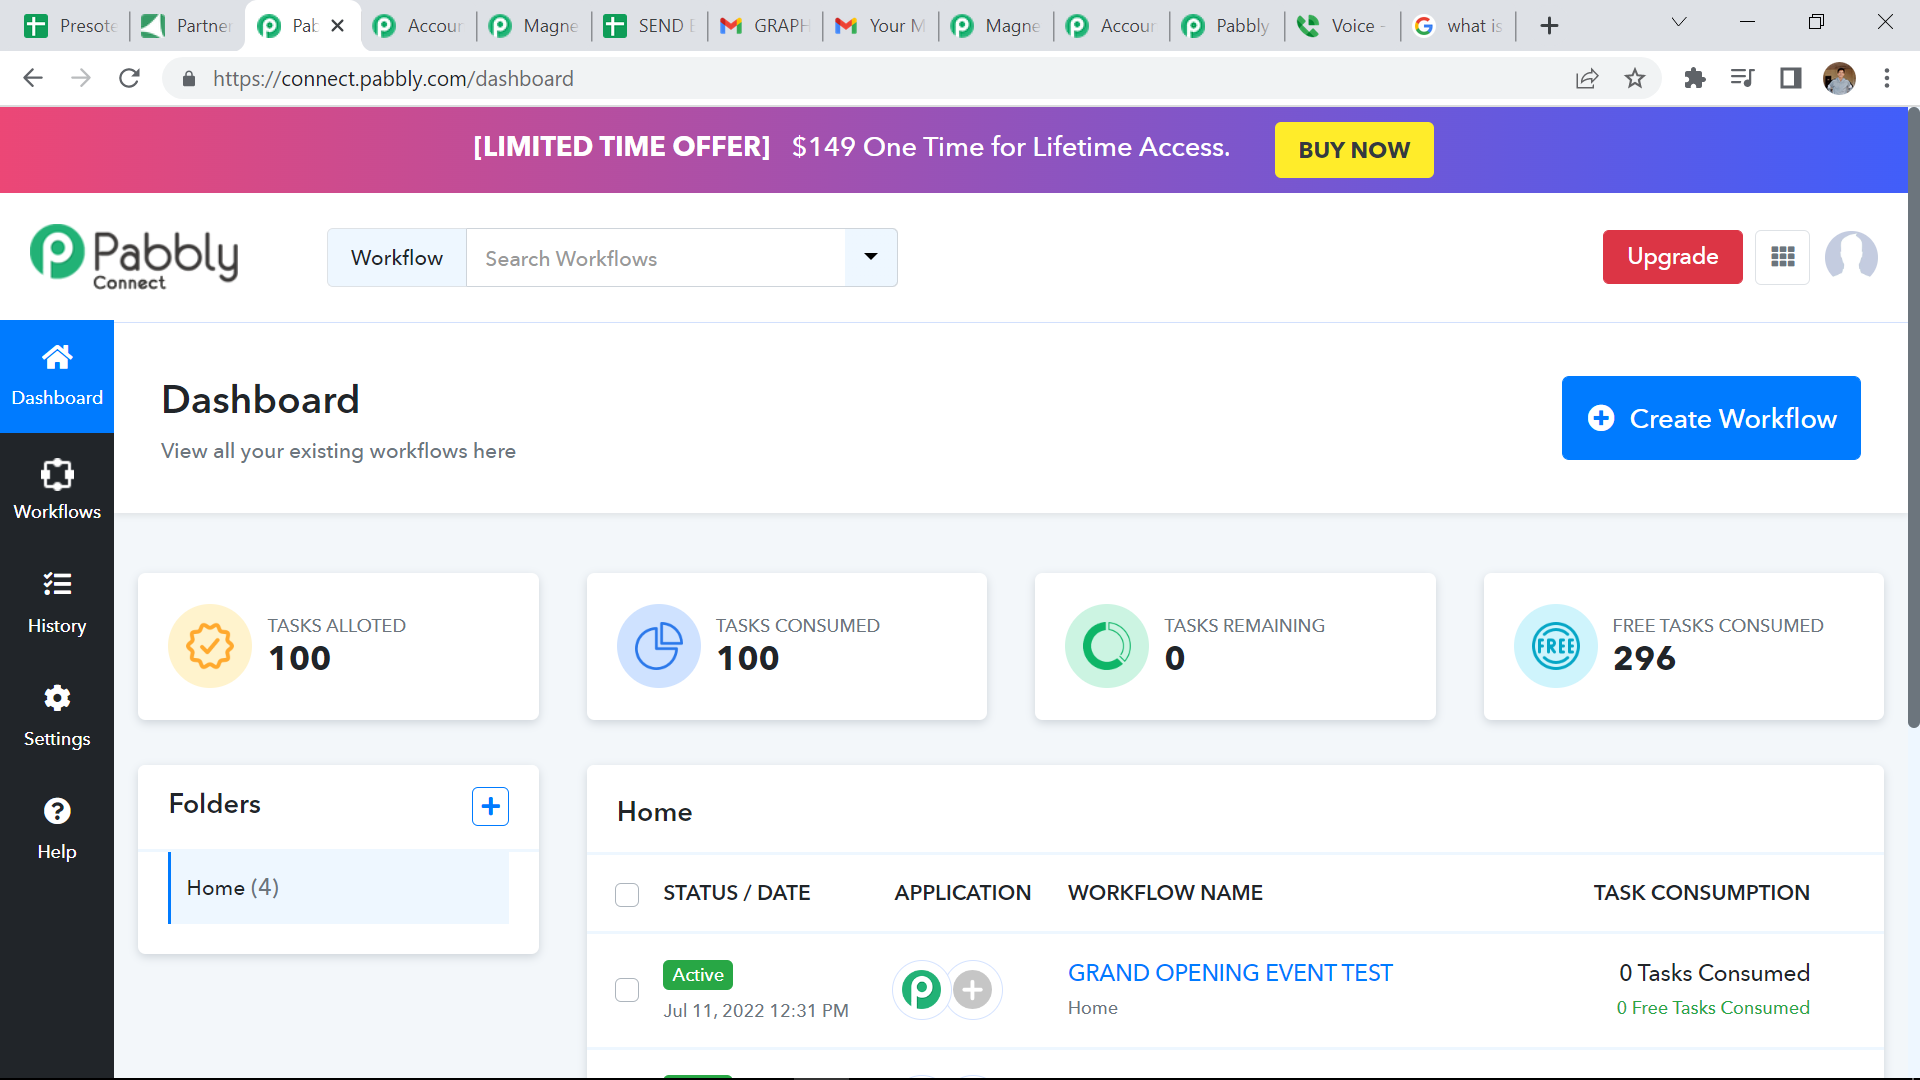Open a new browser tab
Screen dimensions: 1920x1080
click(1549, 25)
